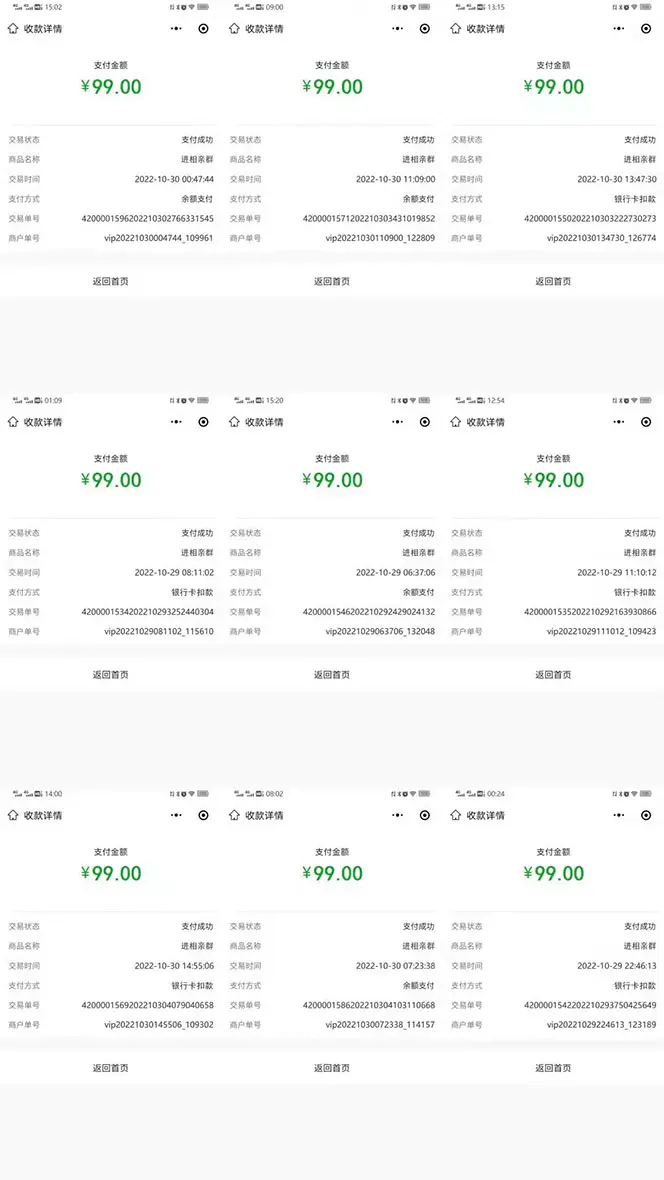664x1180 pixels.
Task: Open the three-dot menu in the 08:02 screen
Action: click(x=398, y=815)
